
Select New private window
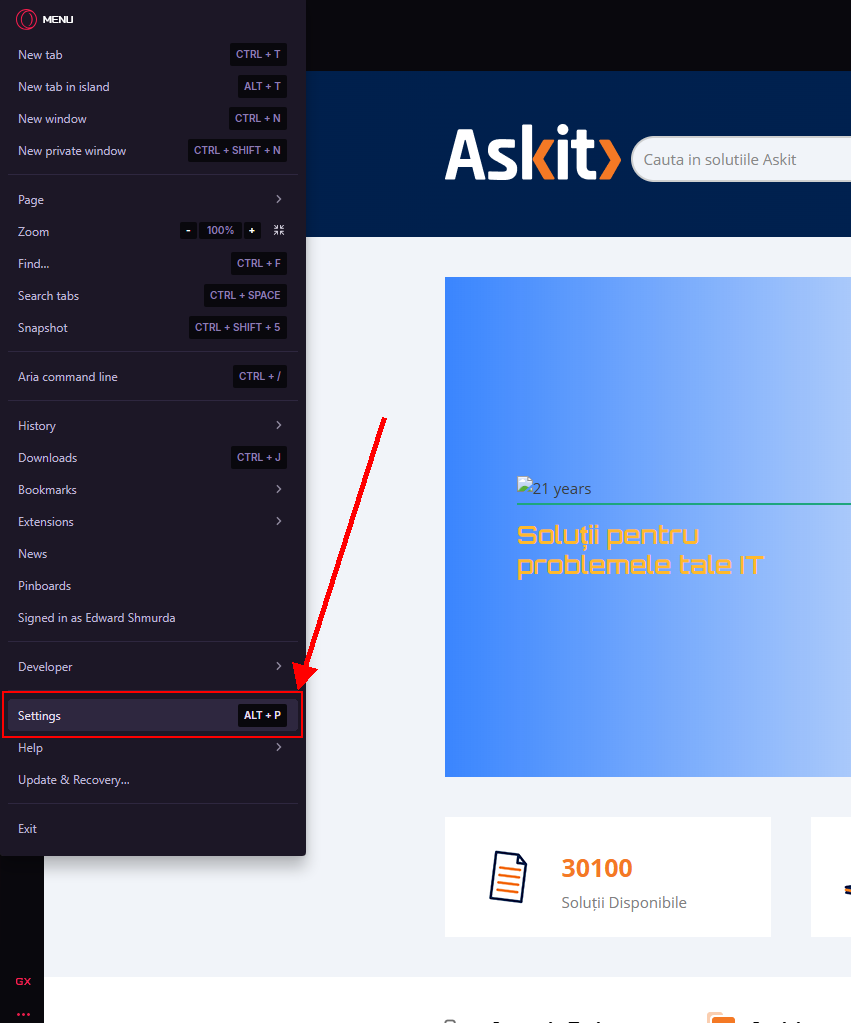click(72, 151)
